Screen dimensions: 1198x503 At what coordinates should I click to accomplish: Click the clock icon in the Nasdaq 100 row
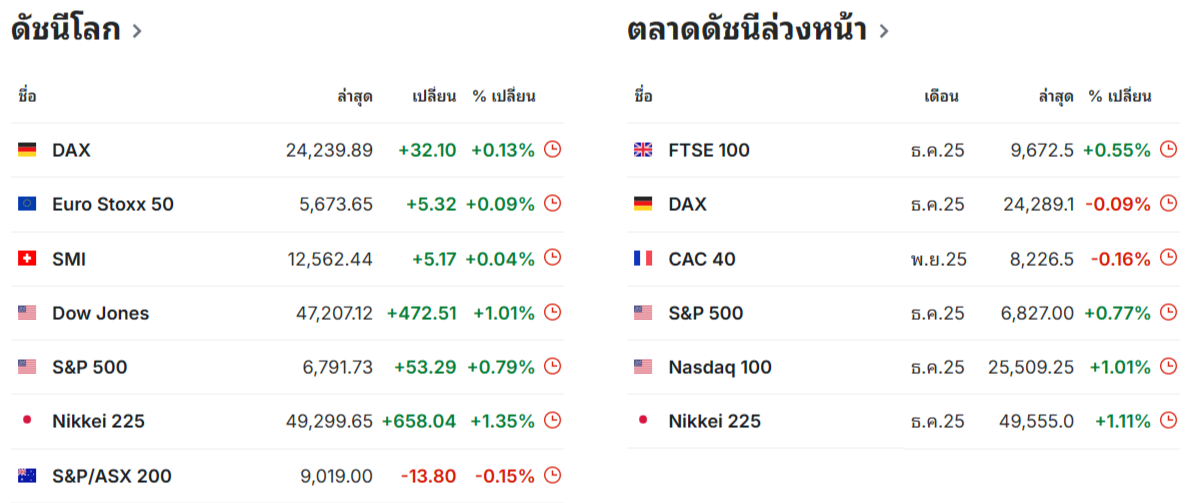tap(1168, 367)
